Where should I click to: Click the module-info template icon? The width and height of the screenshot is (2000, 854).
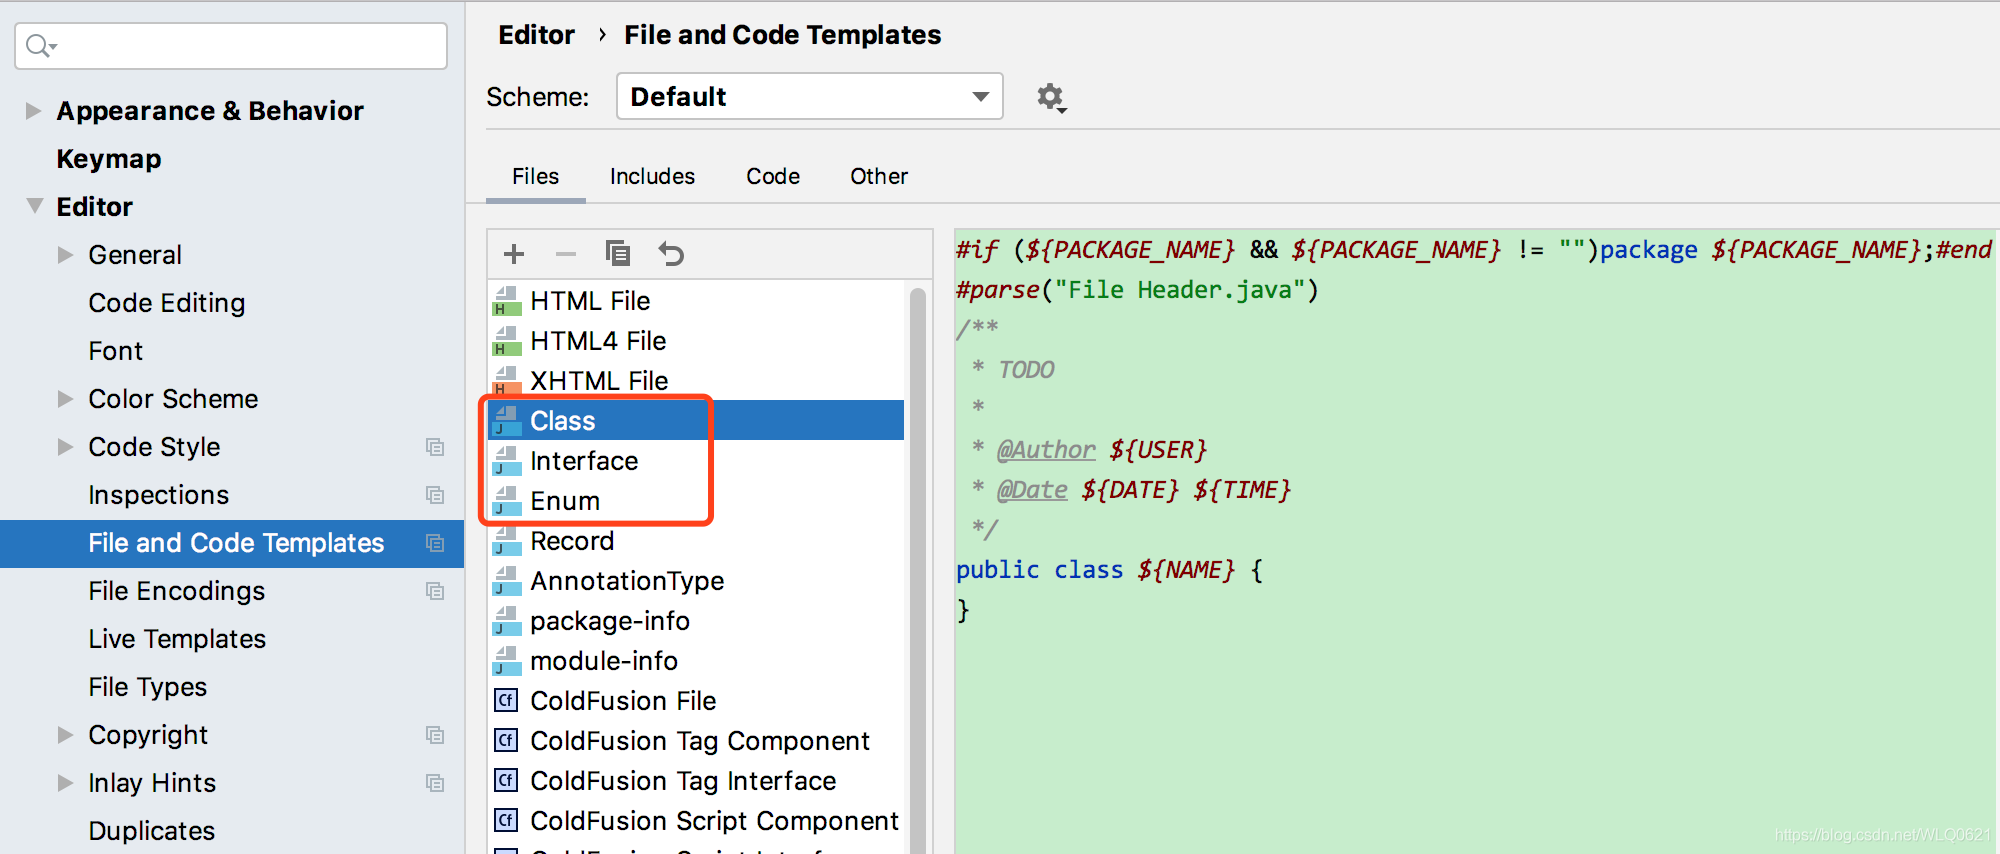coord(507,661)
